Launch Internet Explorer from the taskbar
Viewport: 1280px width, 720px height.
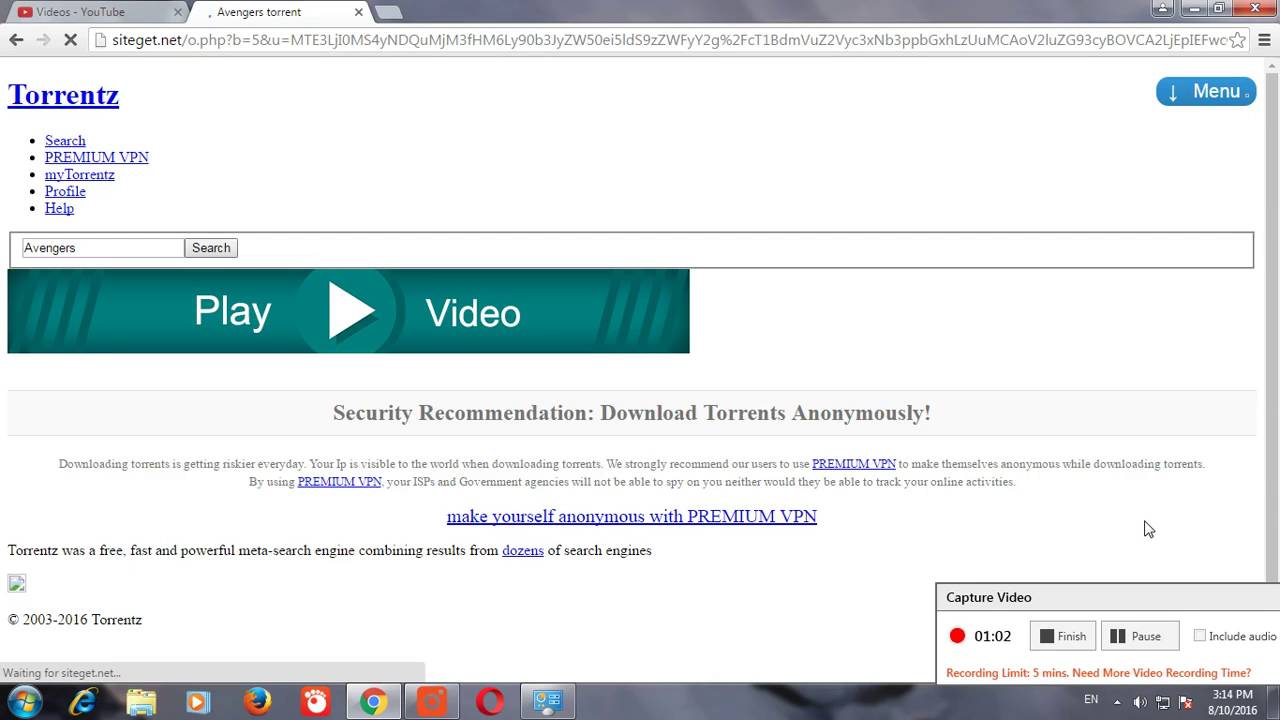pos(84,702)
